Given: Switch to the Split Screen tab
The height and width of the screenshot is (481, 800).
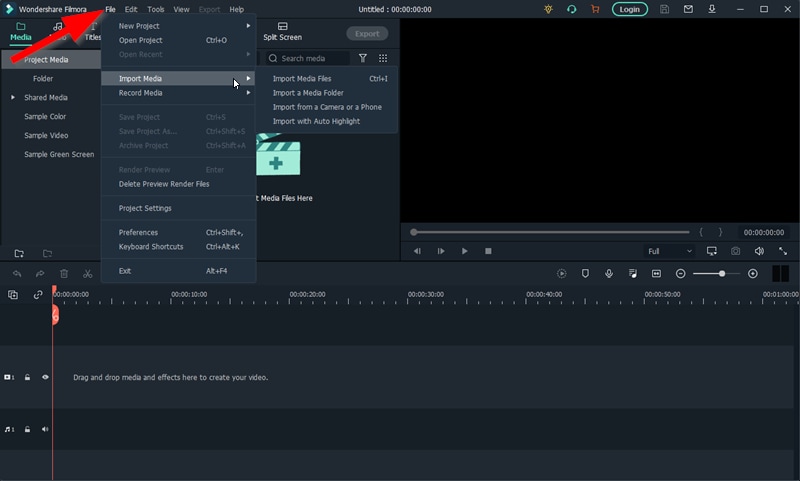Looking at the screenshot, I should pyautogui.click(x=283, y=32).
